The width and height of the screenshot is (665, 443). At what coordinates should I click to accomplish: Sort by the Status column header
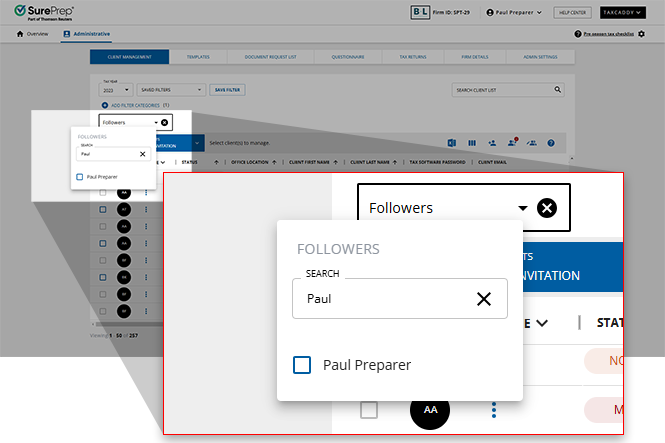point(189,162)
